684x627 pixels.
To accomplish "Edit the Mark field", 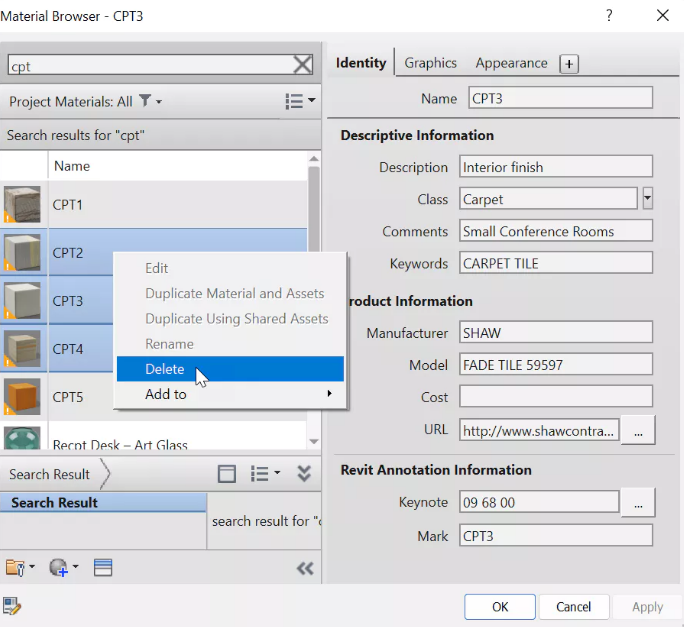I will tap(556, 535).
